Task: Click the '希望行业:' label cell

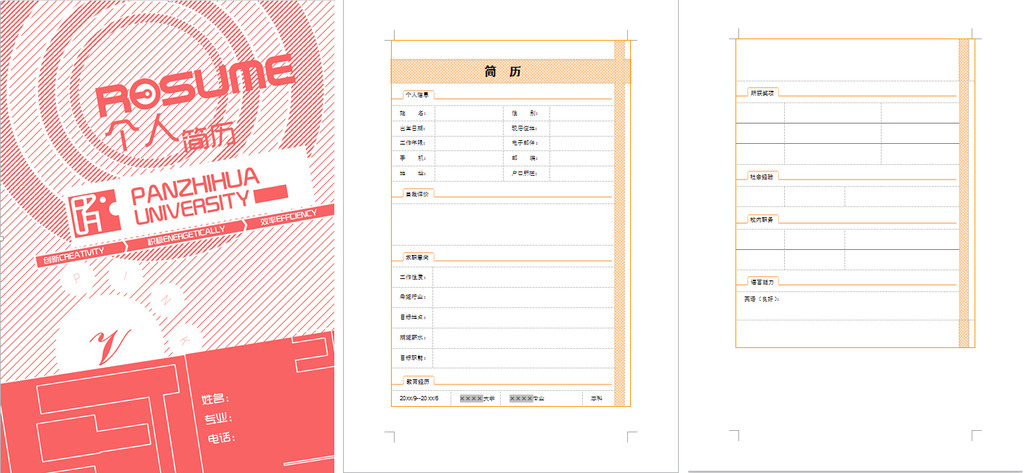Action: [413, 297]
